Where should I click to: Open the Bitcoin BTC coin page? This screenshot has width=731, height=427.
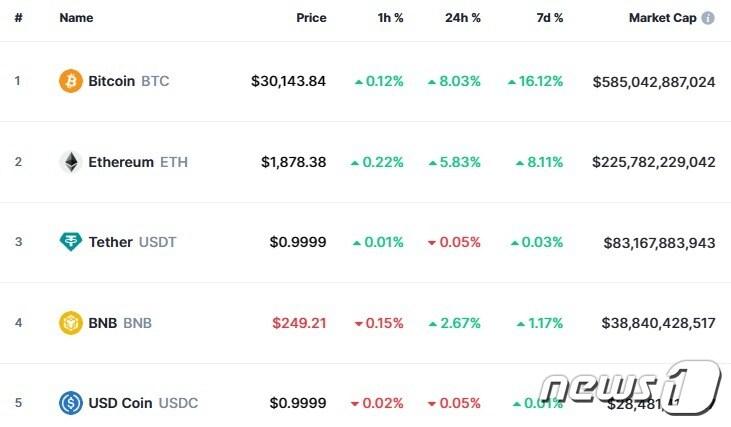click(x=128, y=81)
